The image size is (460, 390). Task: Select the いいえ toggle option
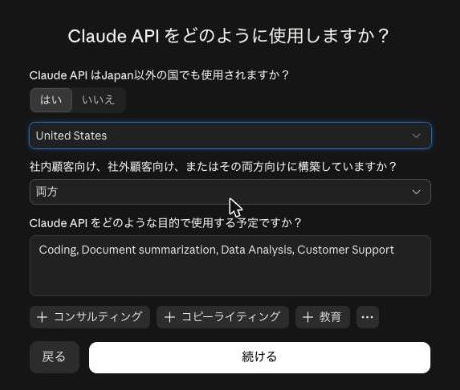98,100
